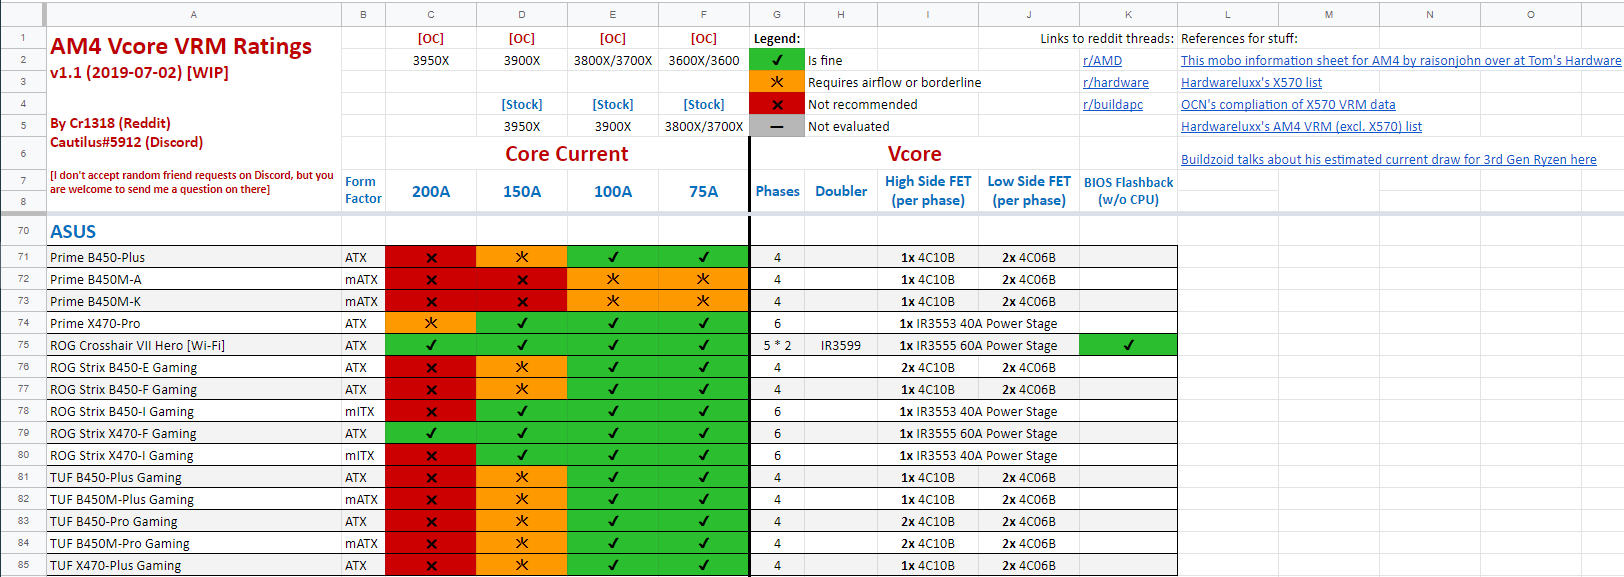Screen dimensions: 1624x577
Task: Click the orange 150A cell for Prime B450-Plus
Action: coord(522,257)
